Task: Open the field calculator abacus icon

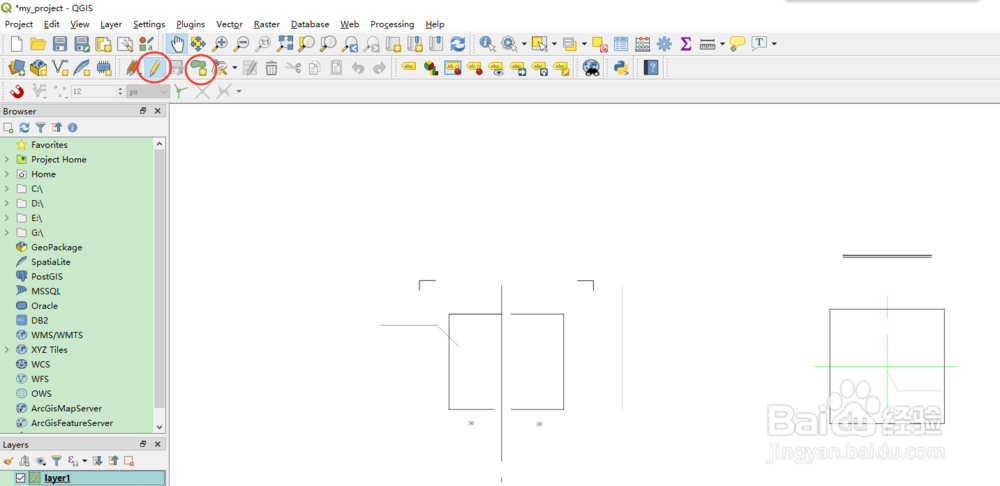Action: pos(643,43)
